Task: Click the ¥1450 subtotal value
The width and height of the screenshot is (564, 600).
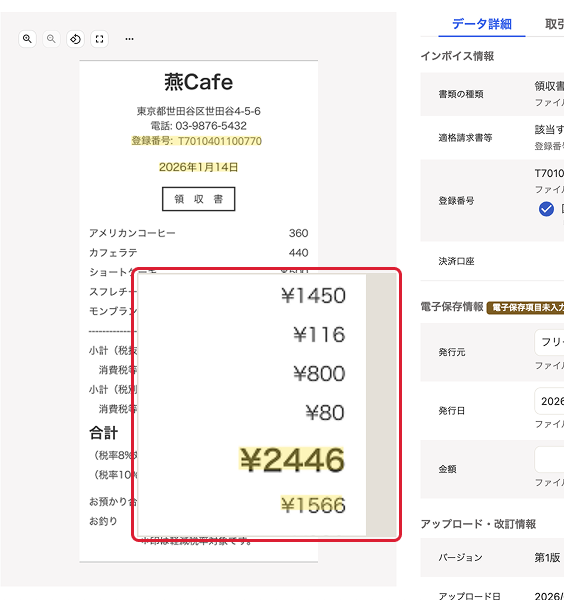Action: [313, 296]
